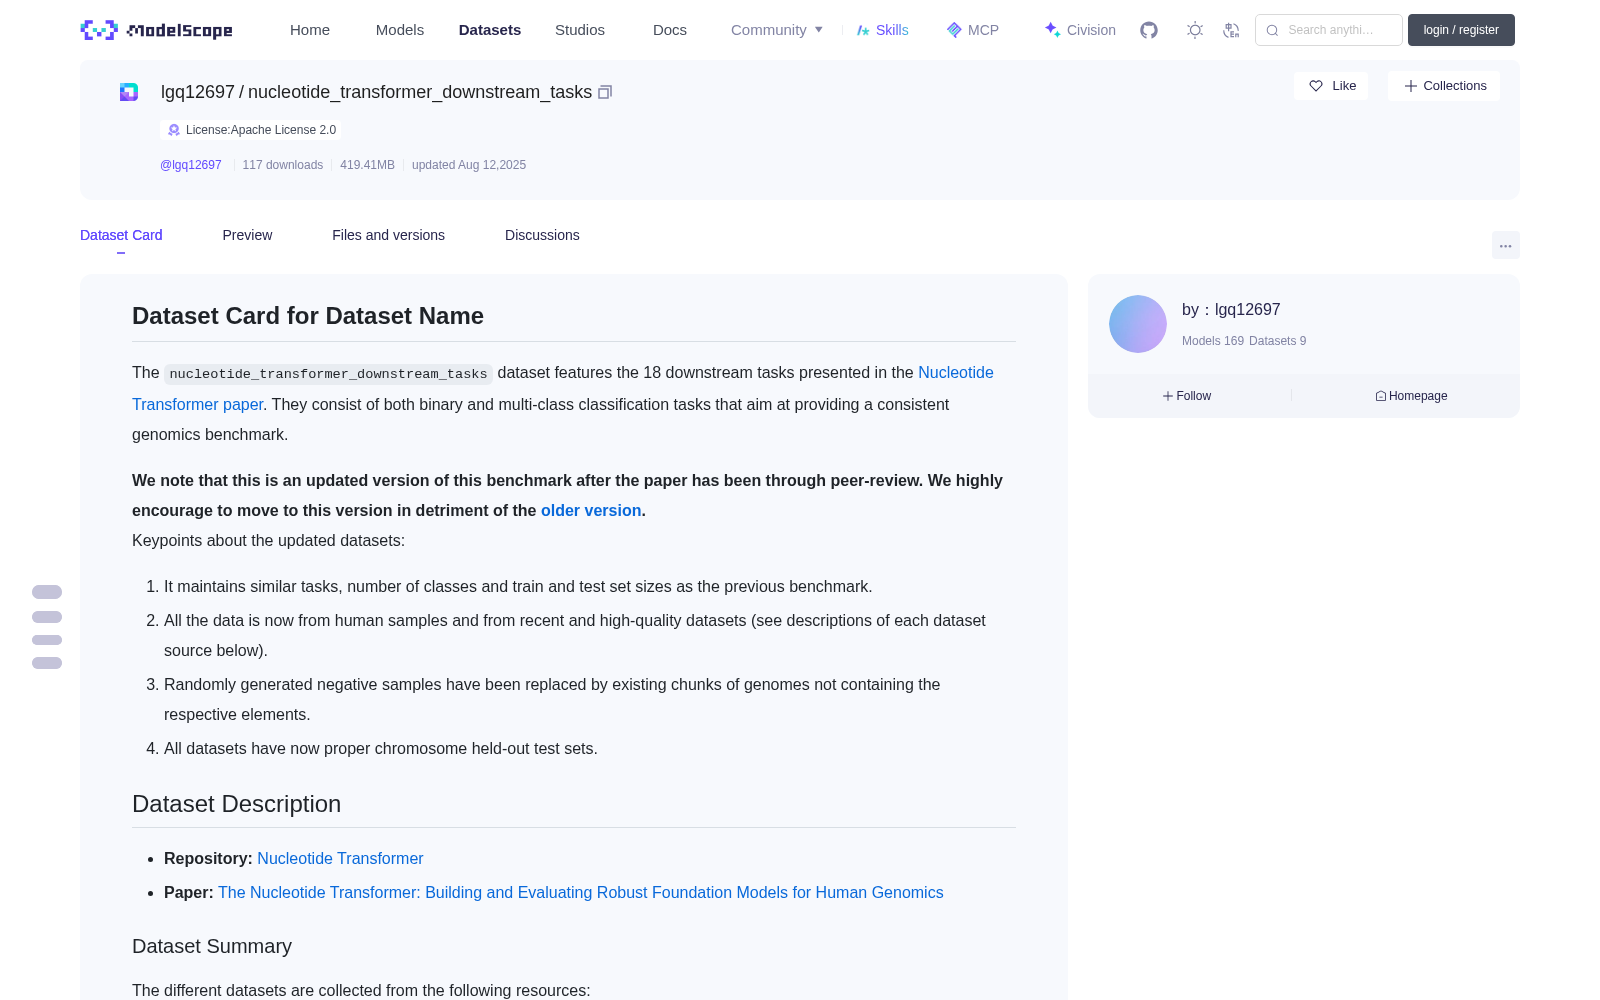
Task: Click the ModelScope logo
Action: [156, 30]
